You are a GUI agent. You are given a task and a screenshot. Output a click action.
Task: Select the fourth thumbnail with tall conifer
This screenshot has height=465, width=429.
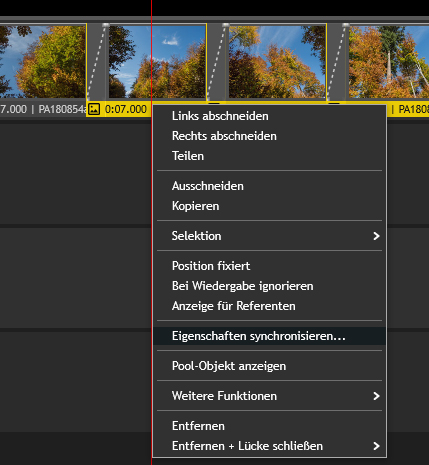[389, 62]
